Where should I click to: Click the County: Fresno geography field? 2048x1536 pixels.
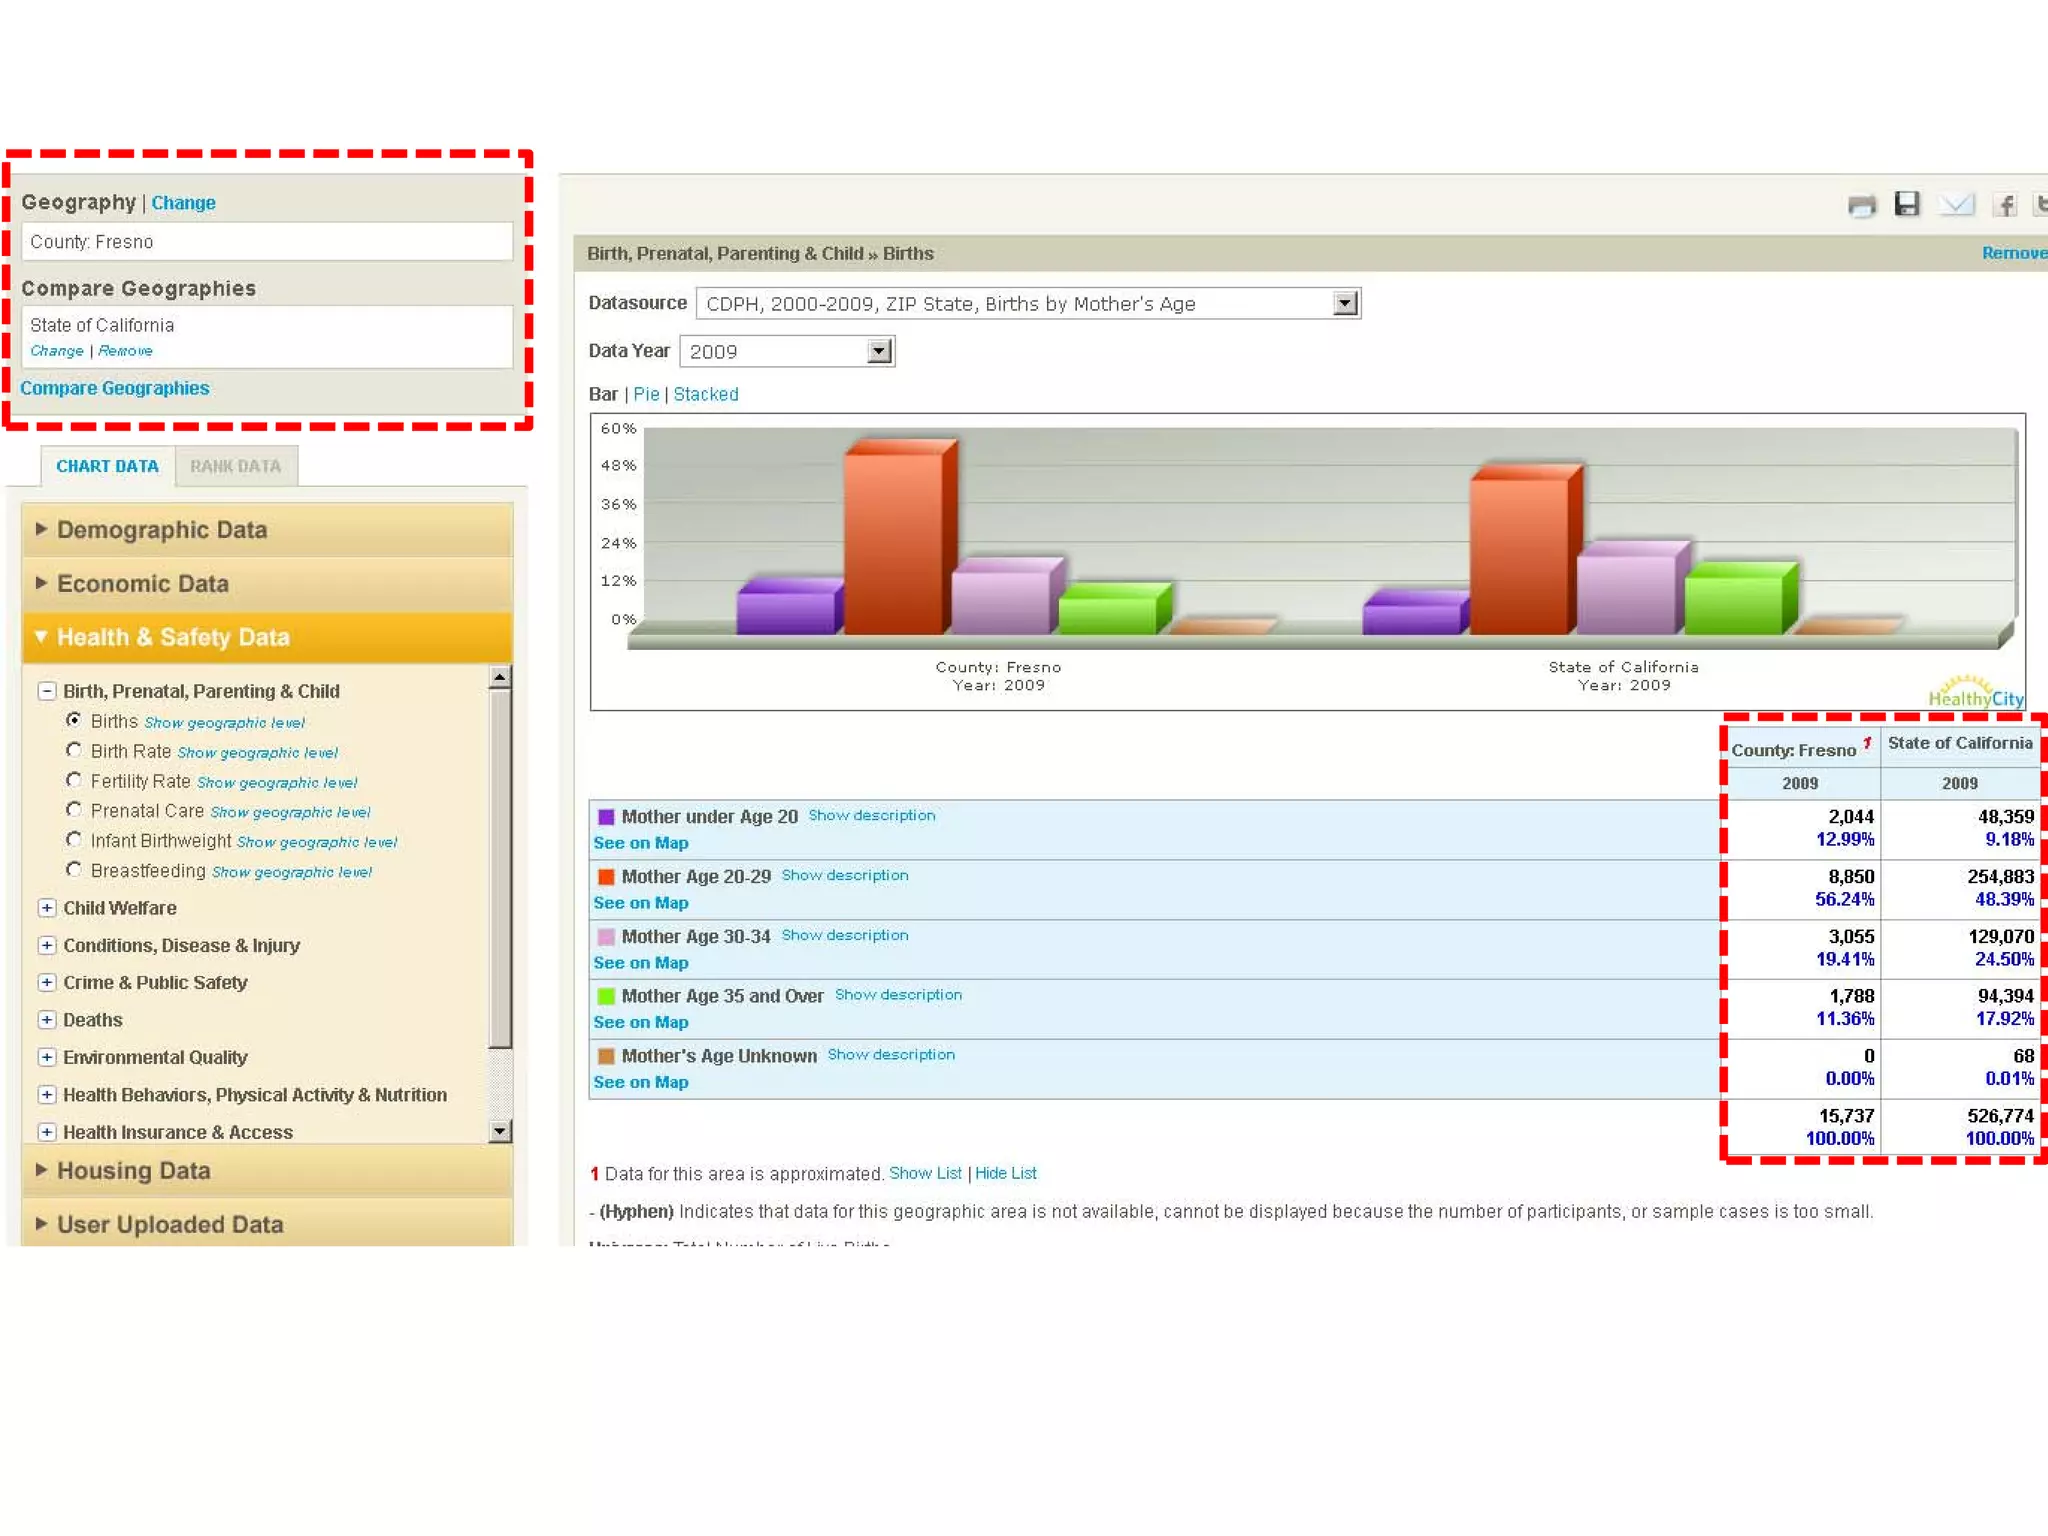(266, 242)
